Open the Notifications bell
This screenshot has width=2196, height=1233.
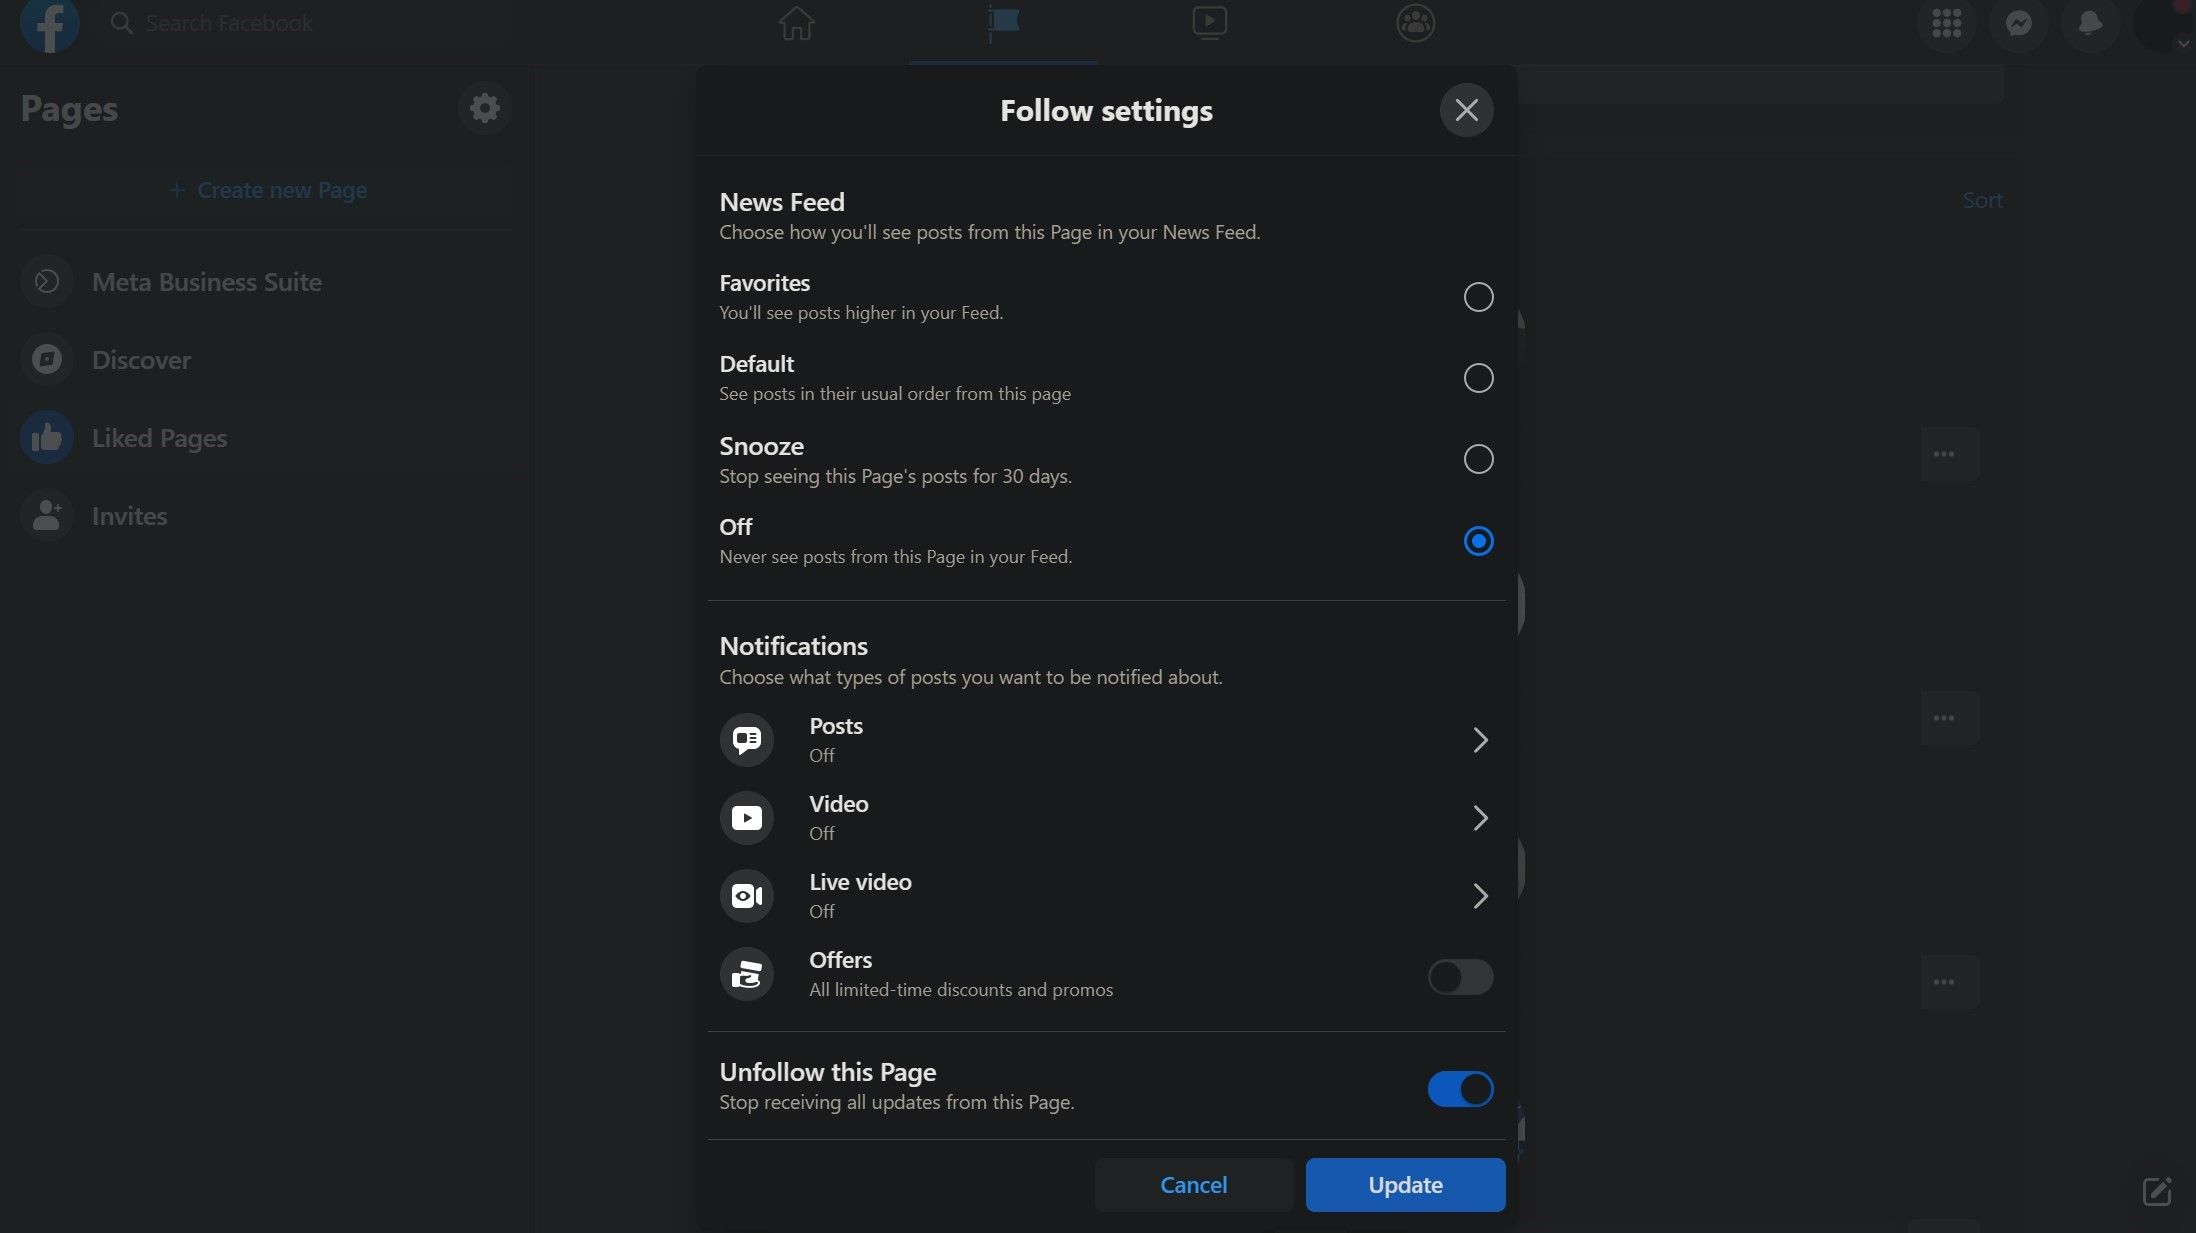point(2090,23)
